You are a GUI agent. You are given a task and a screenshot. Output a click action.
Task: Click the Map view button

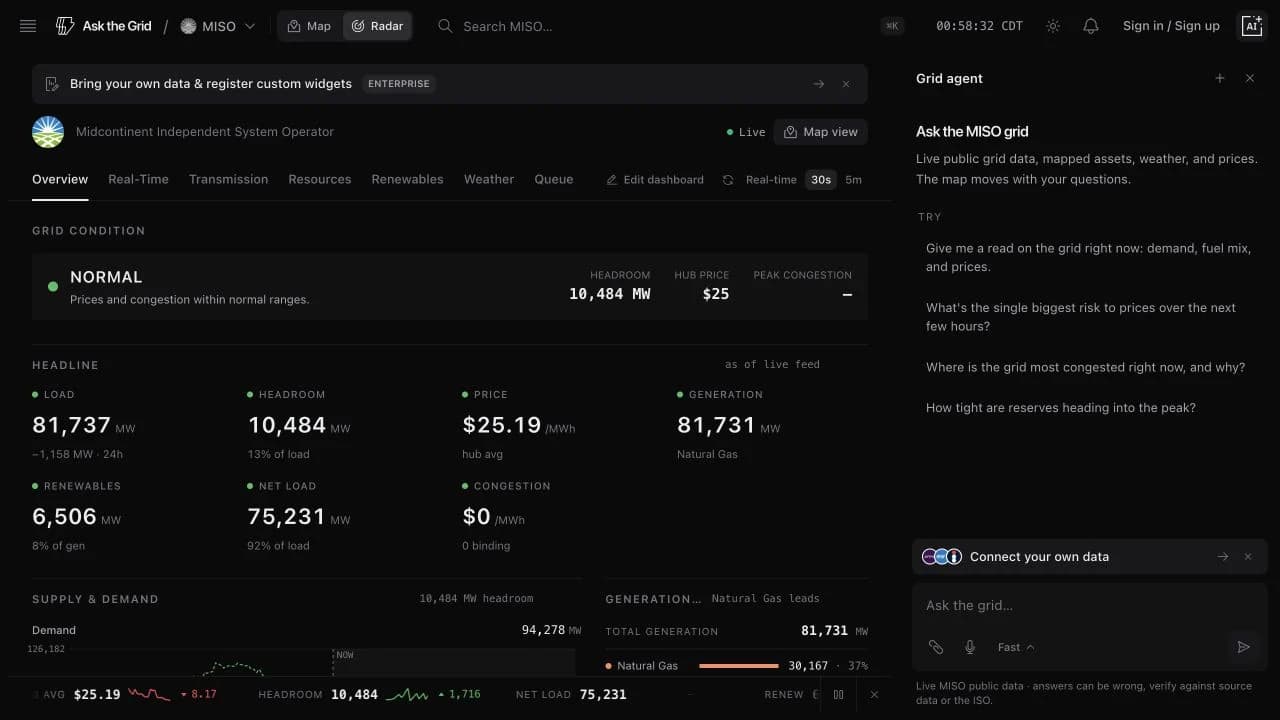coord(820,132)
